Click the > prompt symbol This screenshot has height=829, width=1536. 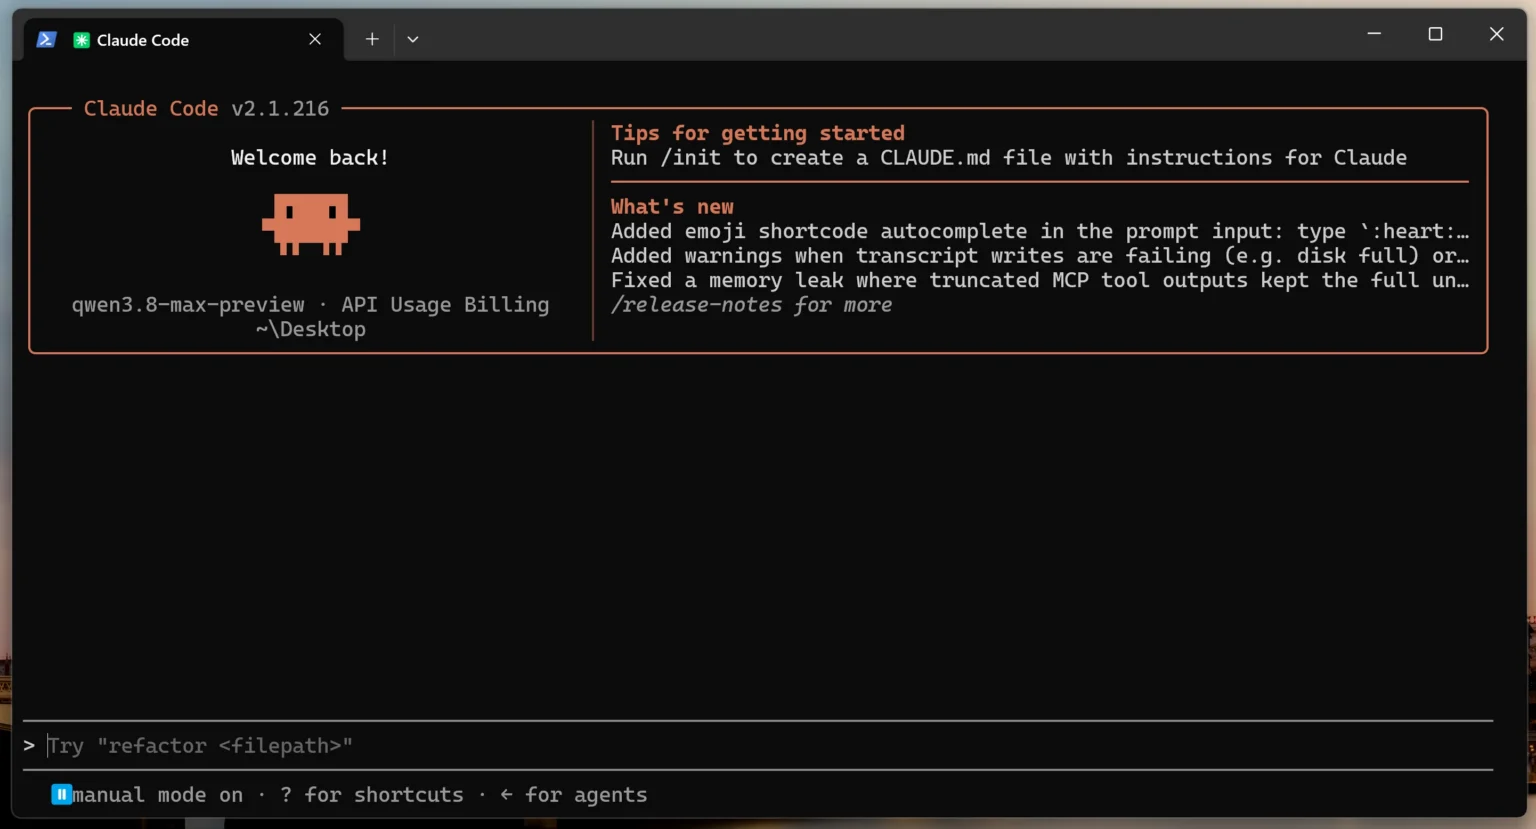(29, 746)
